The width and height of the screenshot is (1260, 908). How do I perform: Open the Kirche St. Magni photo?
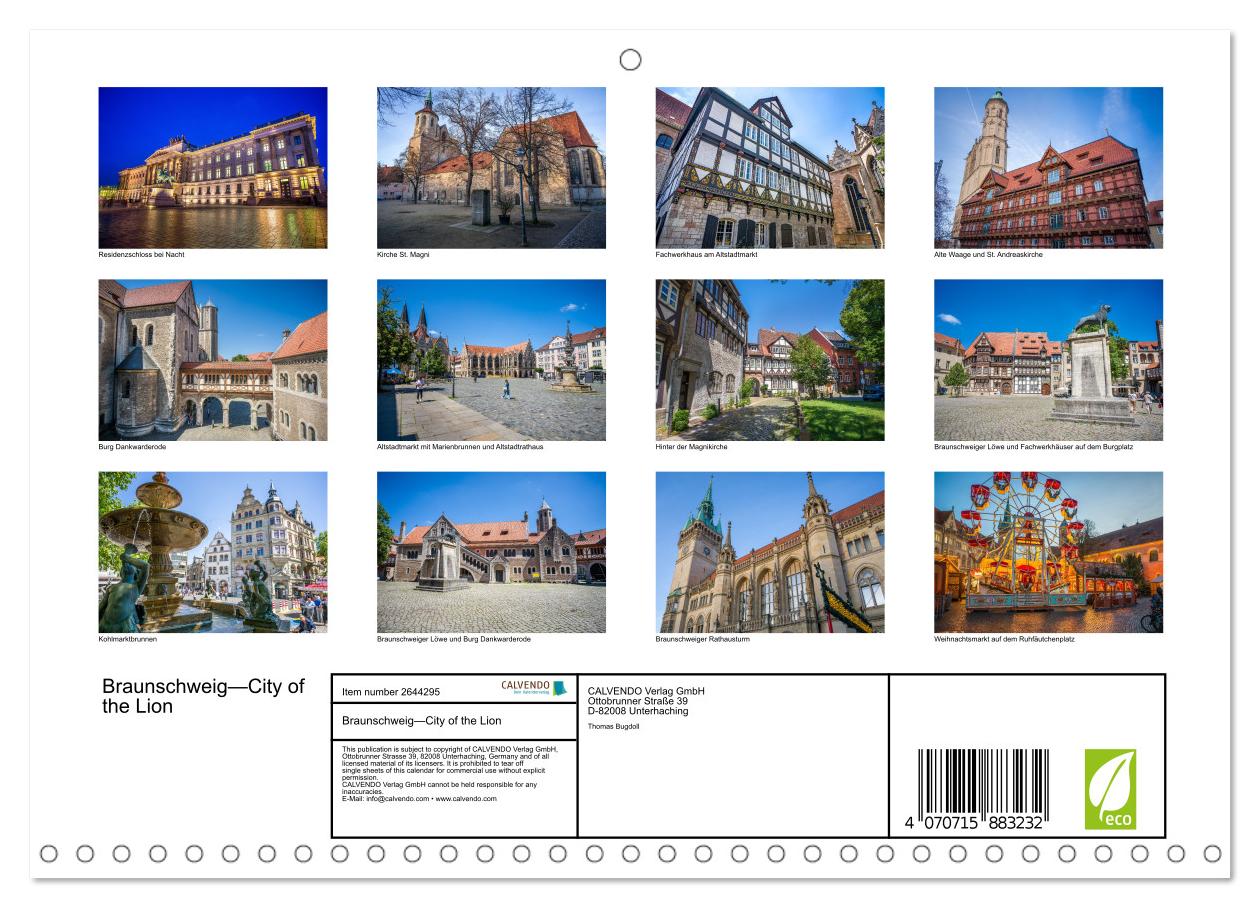point(491,167)
